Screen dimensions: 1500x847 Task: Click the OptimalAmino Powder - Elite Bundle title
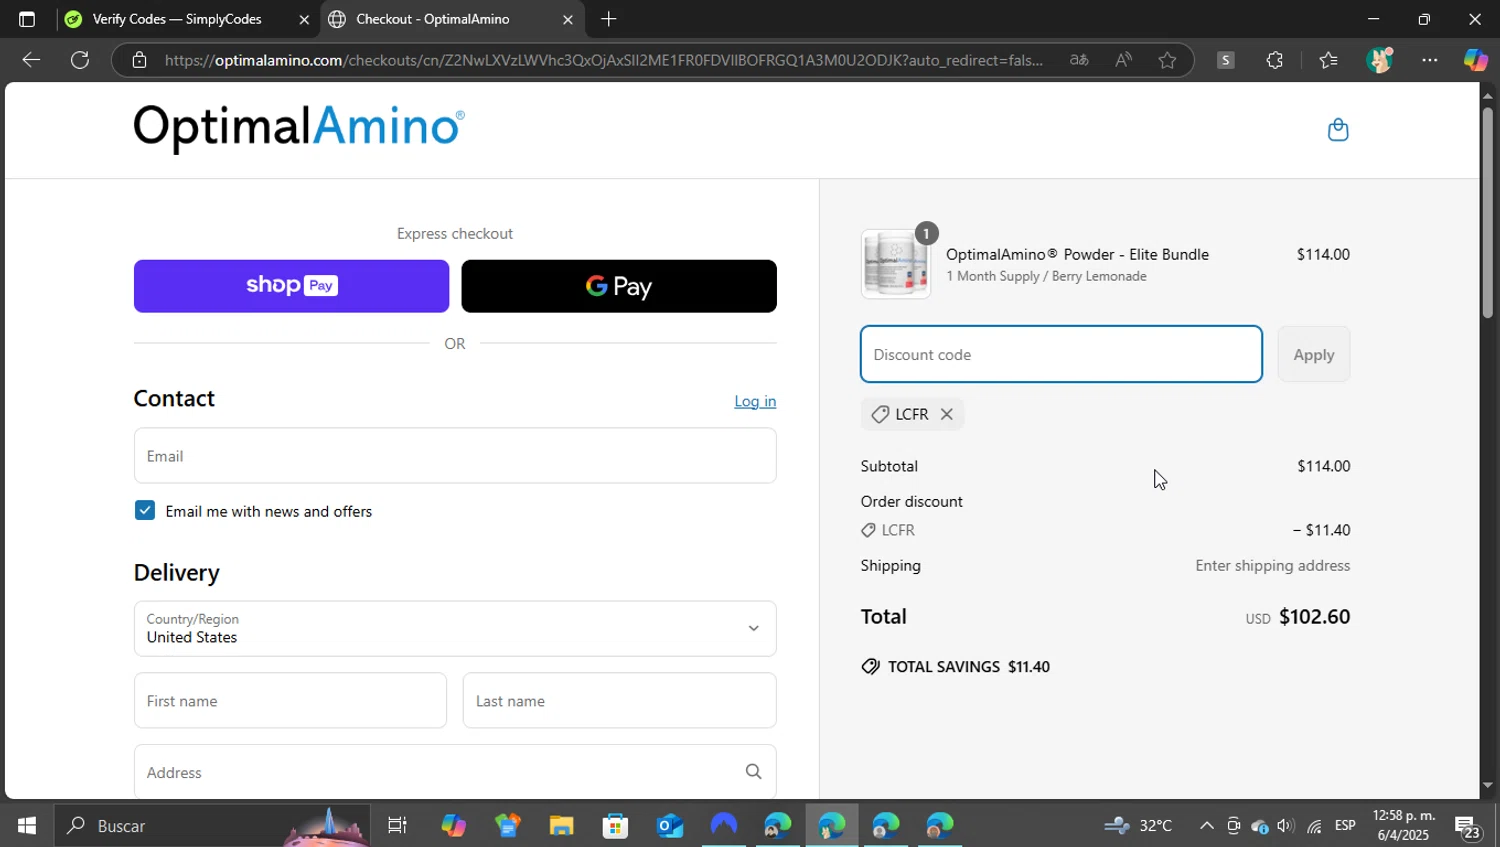pos(1077,254)
